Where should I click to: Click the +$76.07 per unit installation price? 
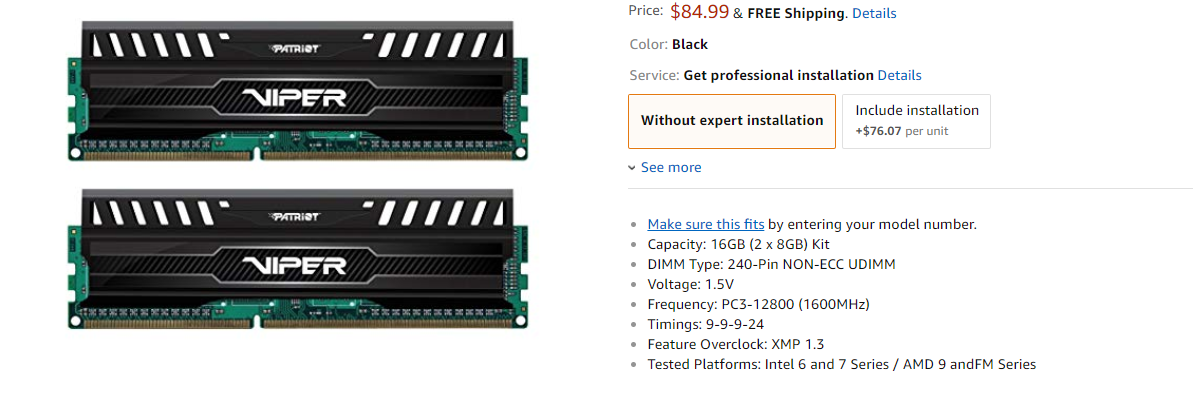click(x=902, y=131)
